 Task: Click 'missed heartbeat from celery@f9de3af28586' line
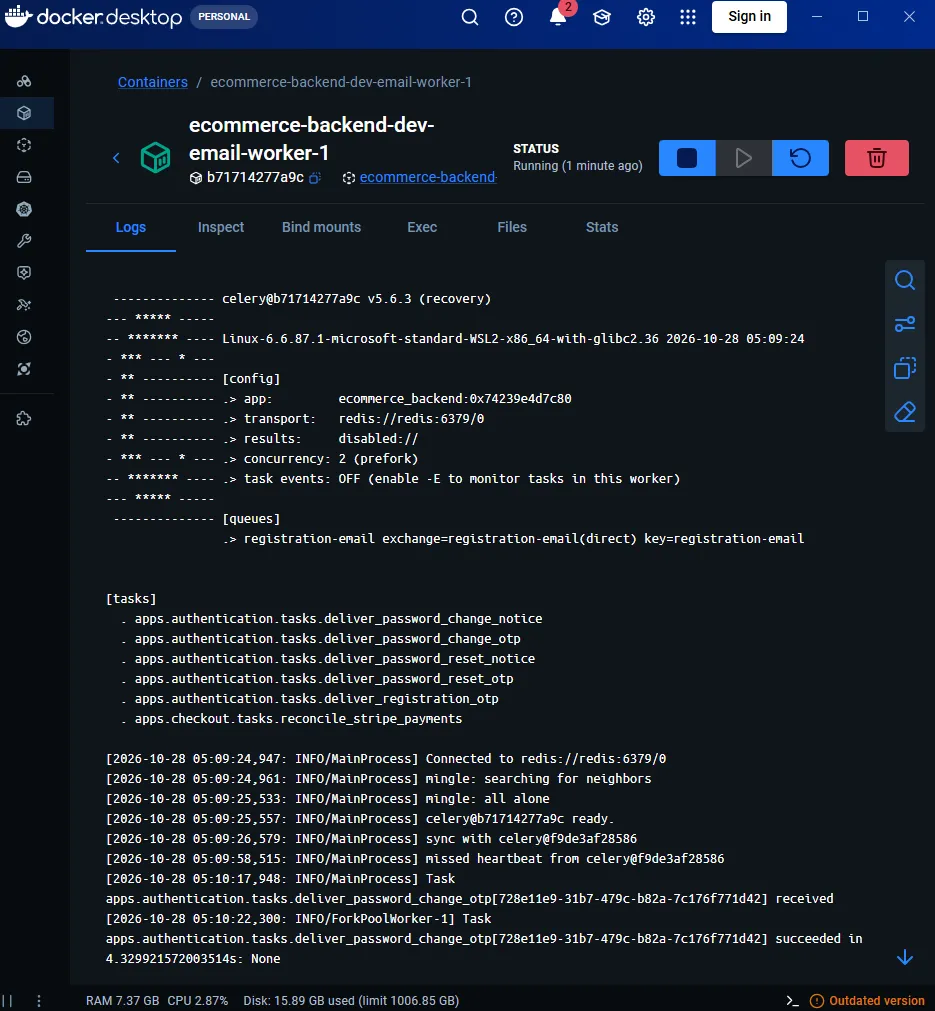click(x=415, y=858)
